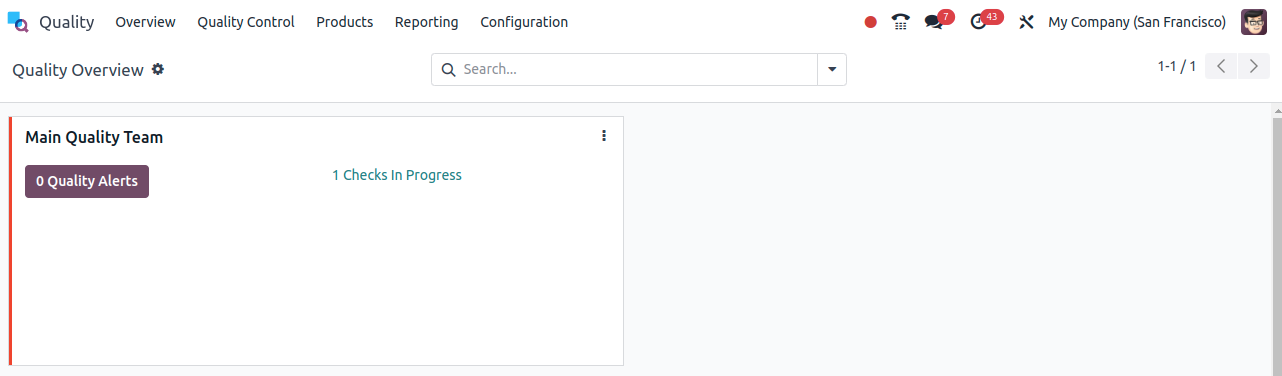
Task: Open the user avatar menu
Action: [x=1254, y=22]
